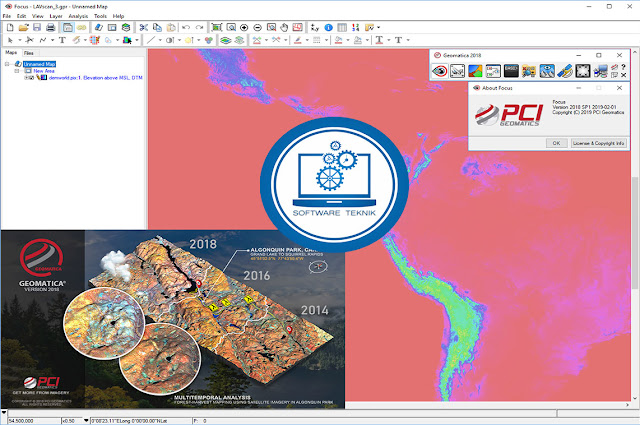Open the attribute table grid icon

[342, 27]
